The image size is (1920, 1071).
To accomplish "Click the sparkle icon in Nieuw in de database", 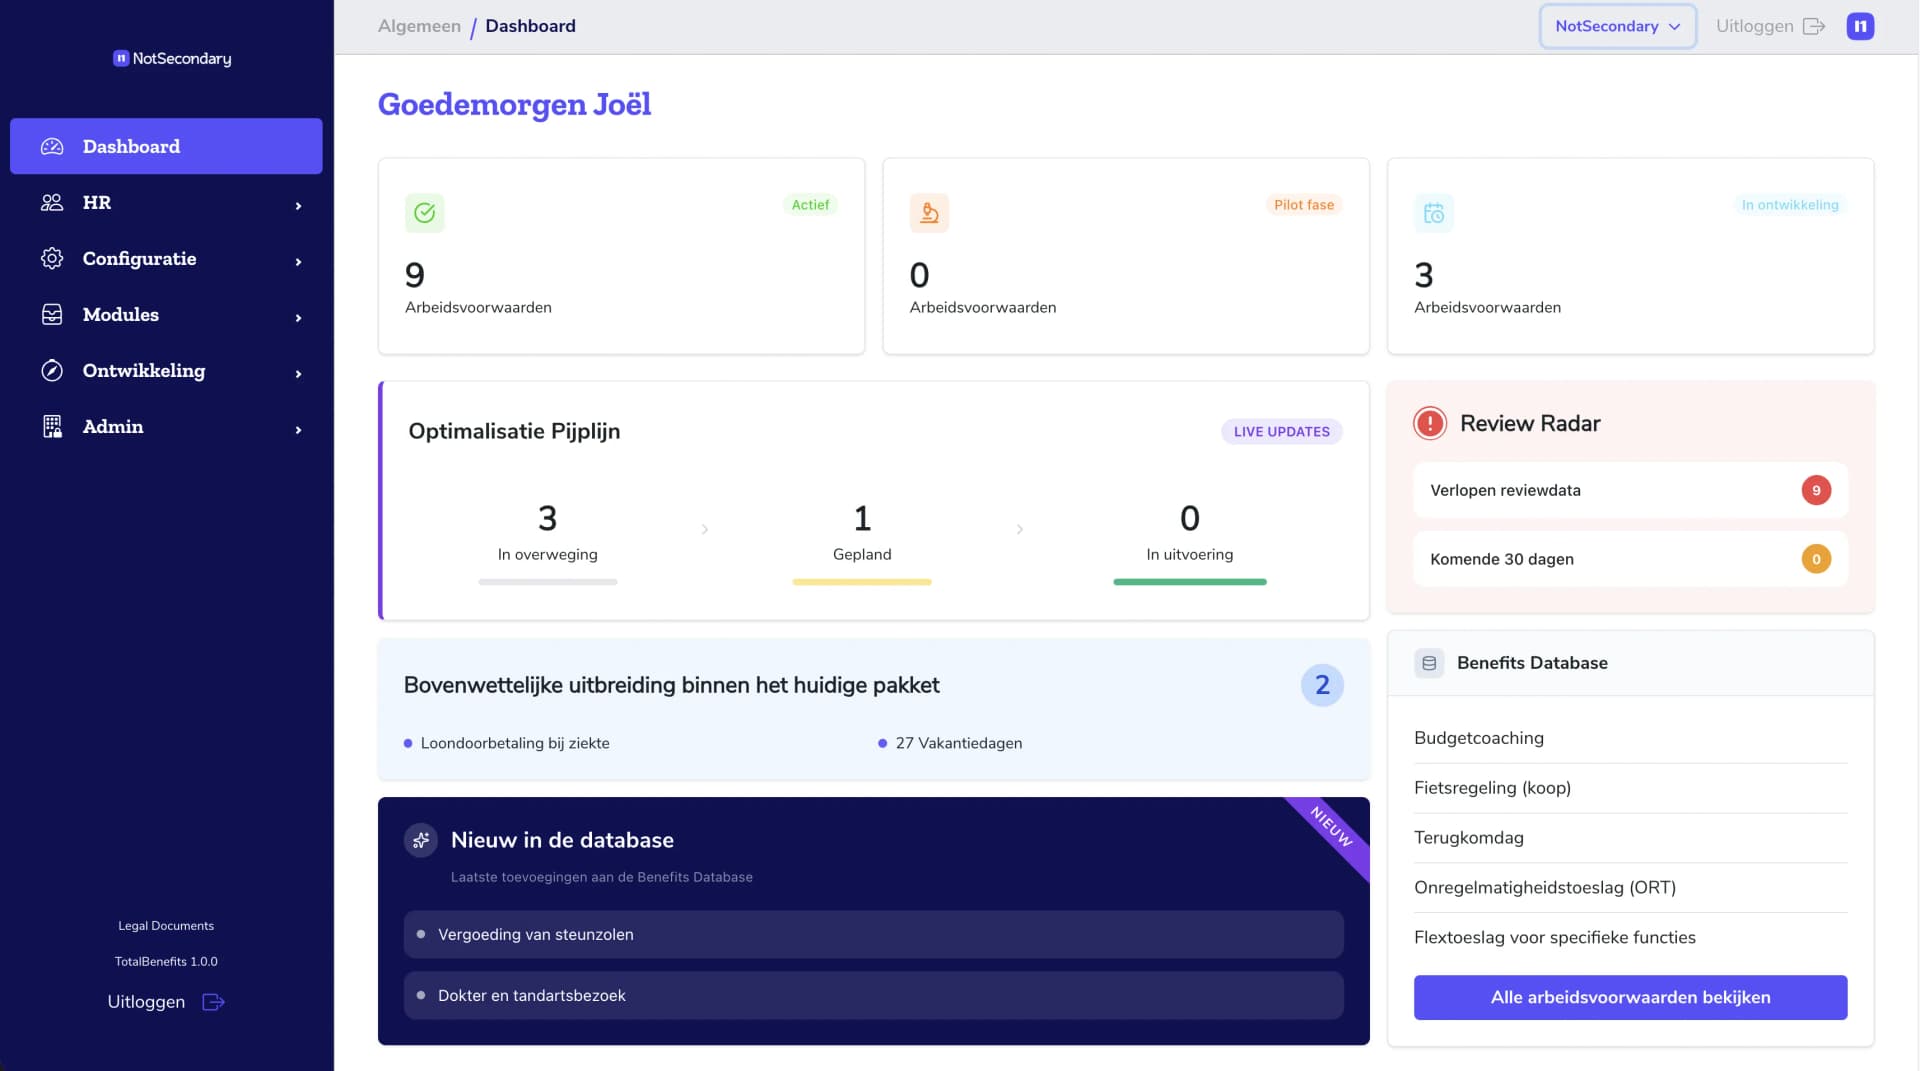I will (x=421, y=840).
